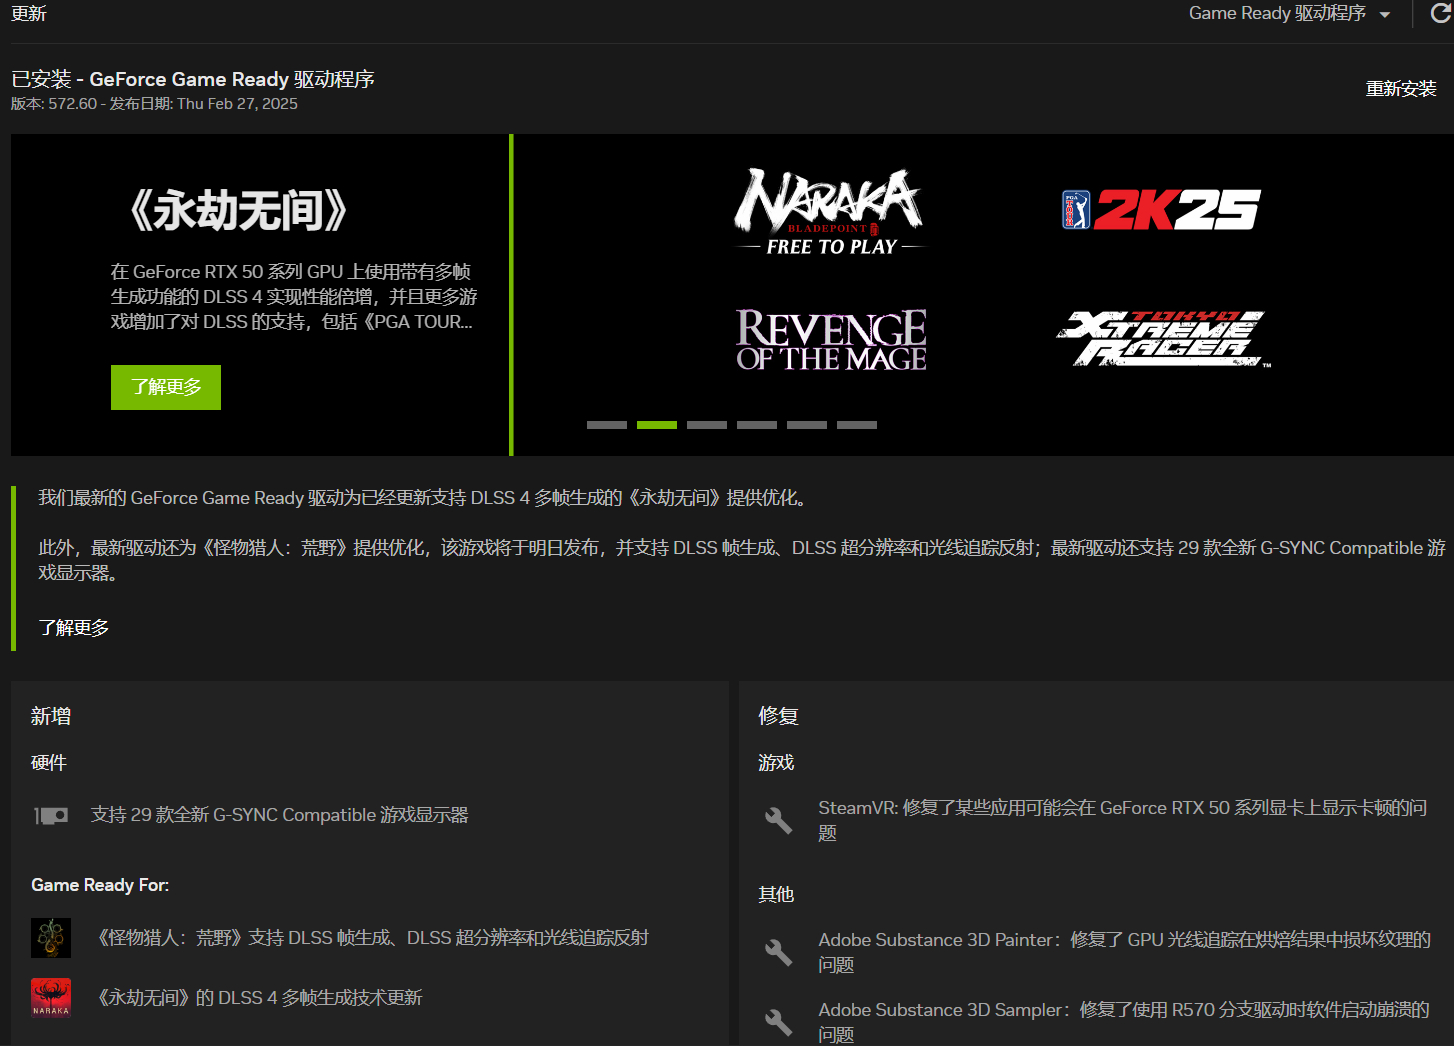Select the 《怪物猎人：荒野》 DLSS support entry
Screen dimensions: 1454x1046
click(372, 938)
